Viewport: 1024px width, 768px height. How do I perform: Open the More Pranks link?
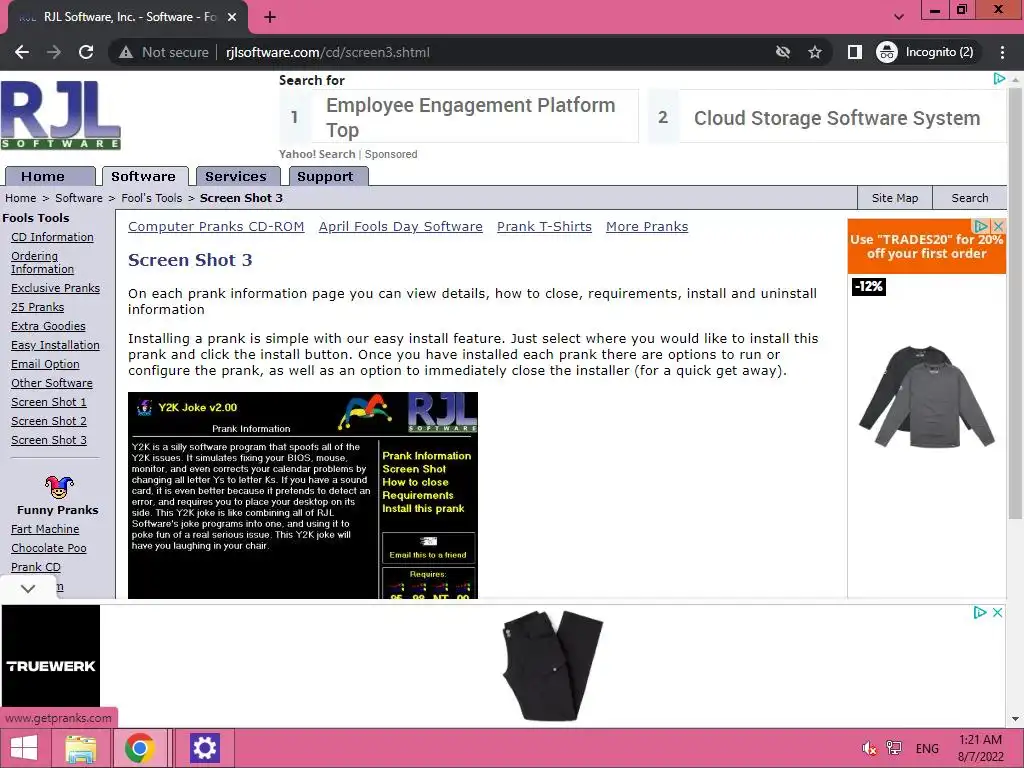pyautogui.click(x=647, y=227)
